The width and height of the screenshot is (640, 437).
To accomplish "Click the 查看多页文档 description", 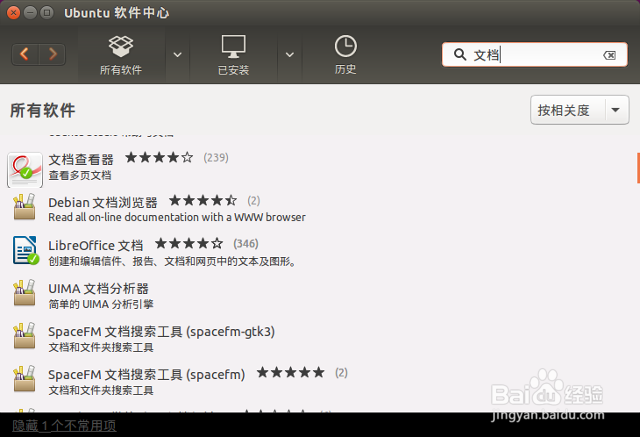I will [80, 175].
